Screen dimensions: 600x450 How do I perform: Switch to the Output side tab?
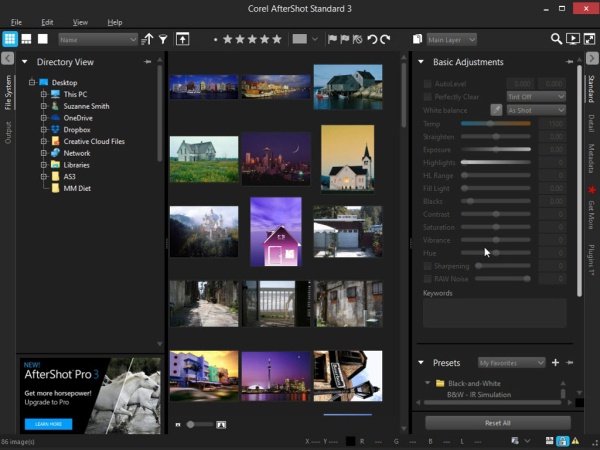coord(8,132)
